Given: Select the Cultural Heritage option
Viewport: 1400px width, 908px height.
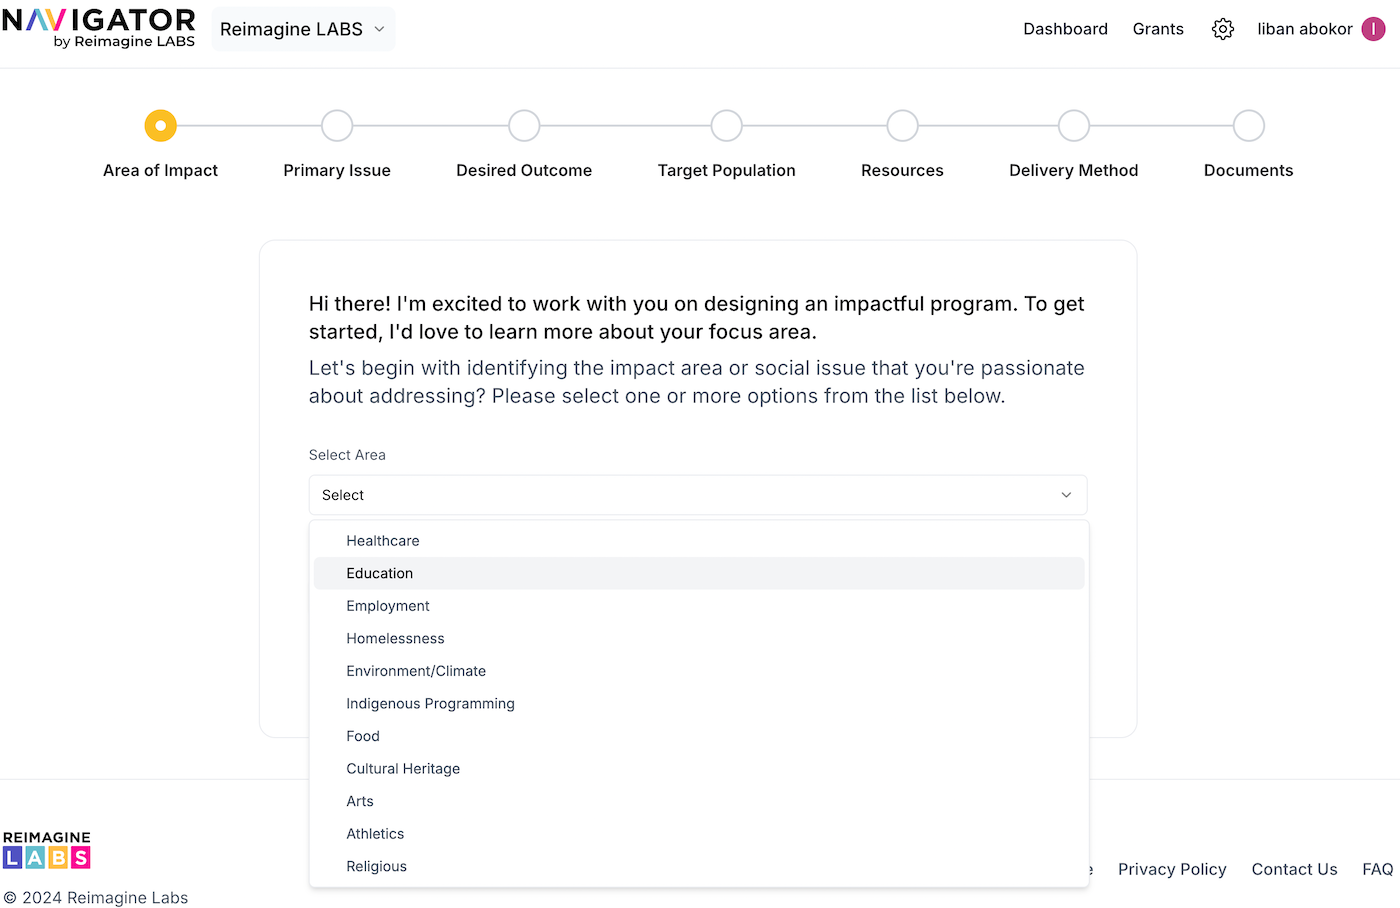Looking at the screenshot, I should pos(699,769).
